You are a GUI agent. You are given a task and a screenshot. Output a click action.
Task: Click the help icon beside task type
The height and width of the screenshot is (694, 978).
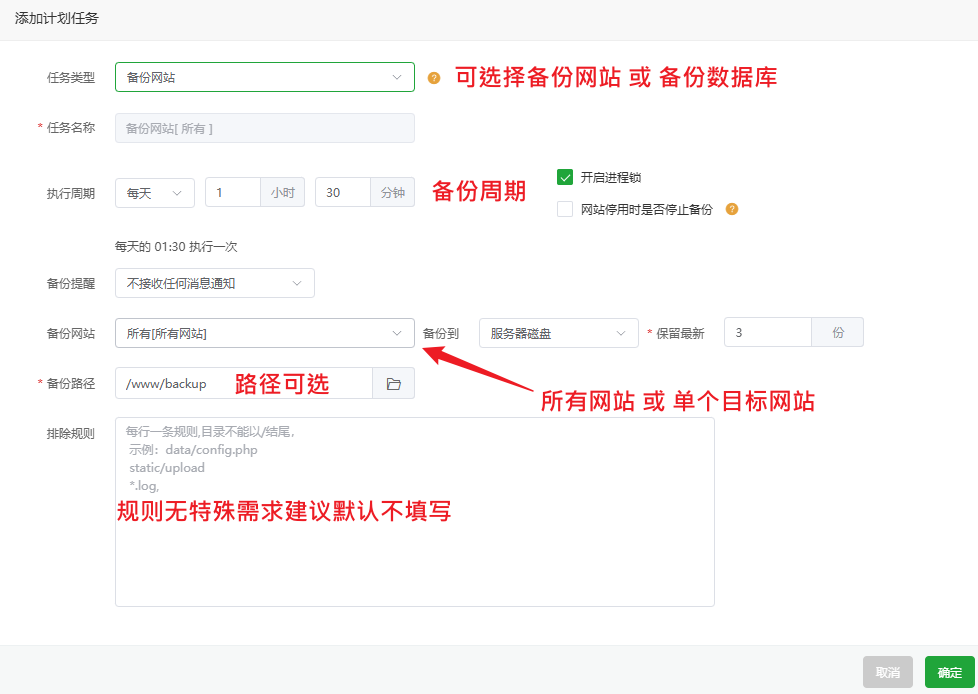434,77
